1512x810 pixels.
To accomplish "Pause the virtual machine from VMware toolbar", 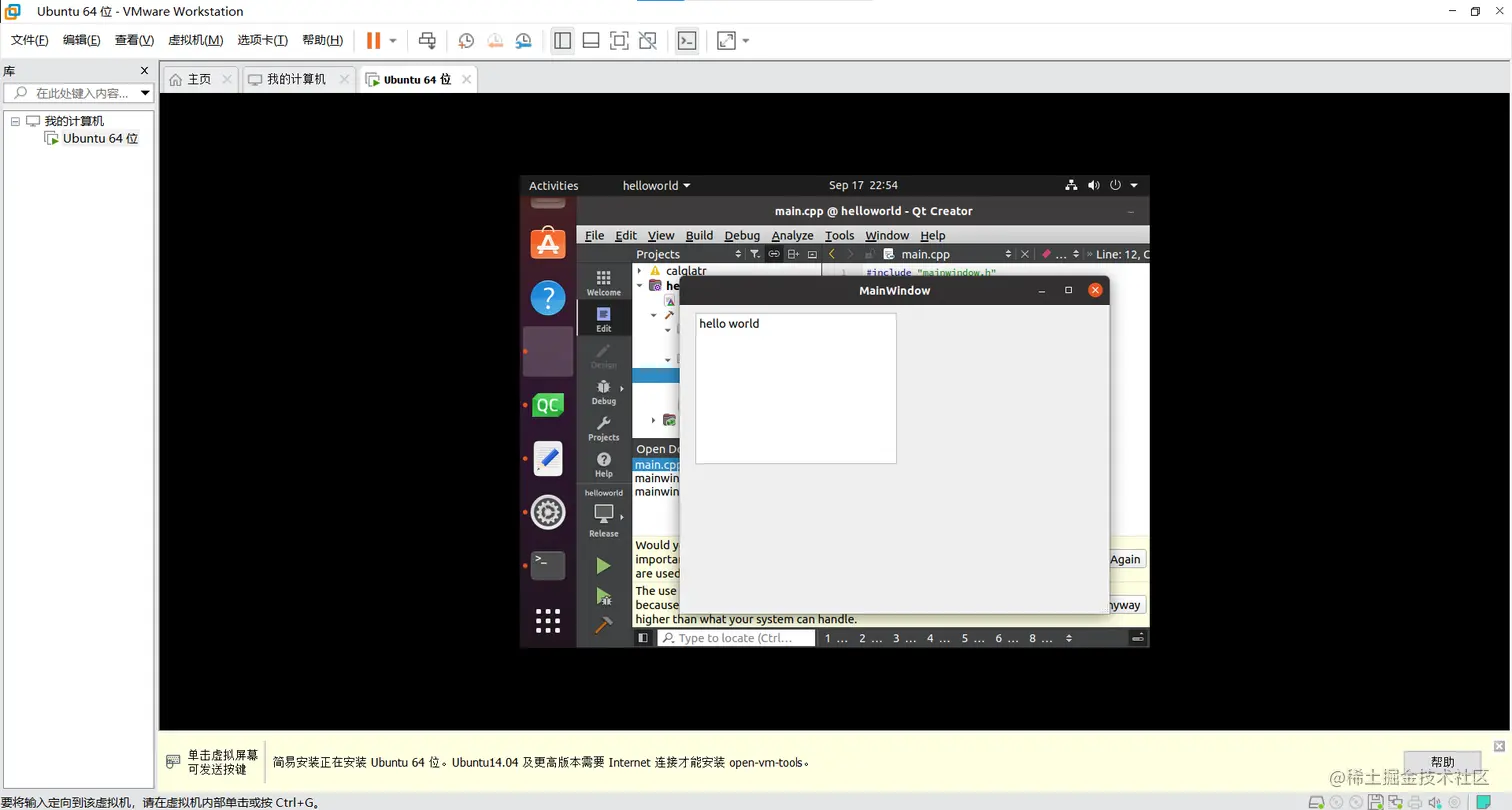I will click(373, 40).
